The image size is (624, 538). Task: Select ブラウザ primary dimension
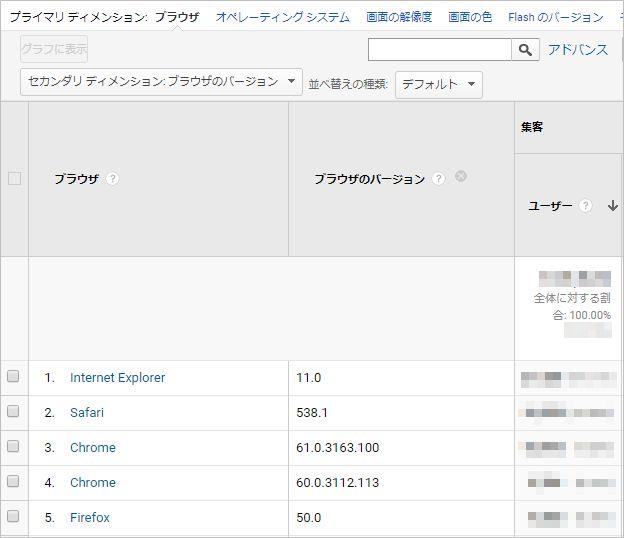coord(177,17)
